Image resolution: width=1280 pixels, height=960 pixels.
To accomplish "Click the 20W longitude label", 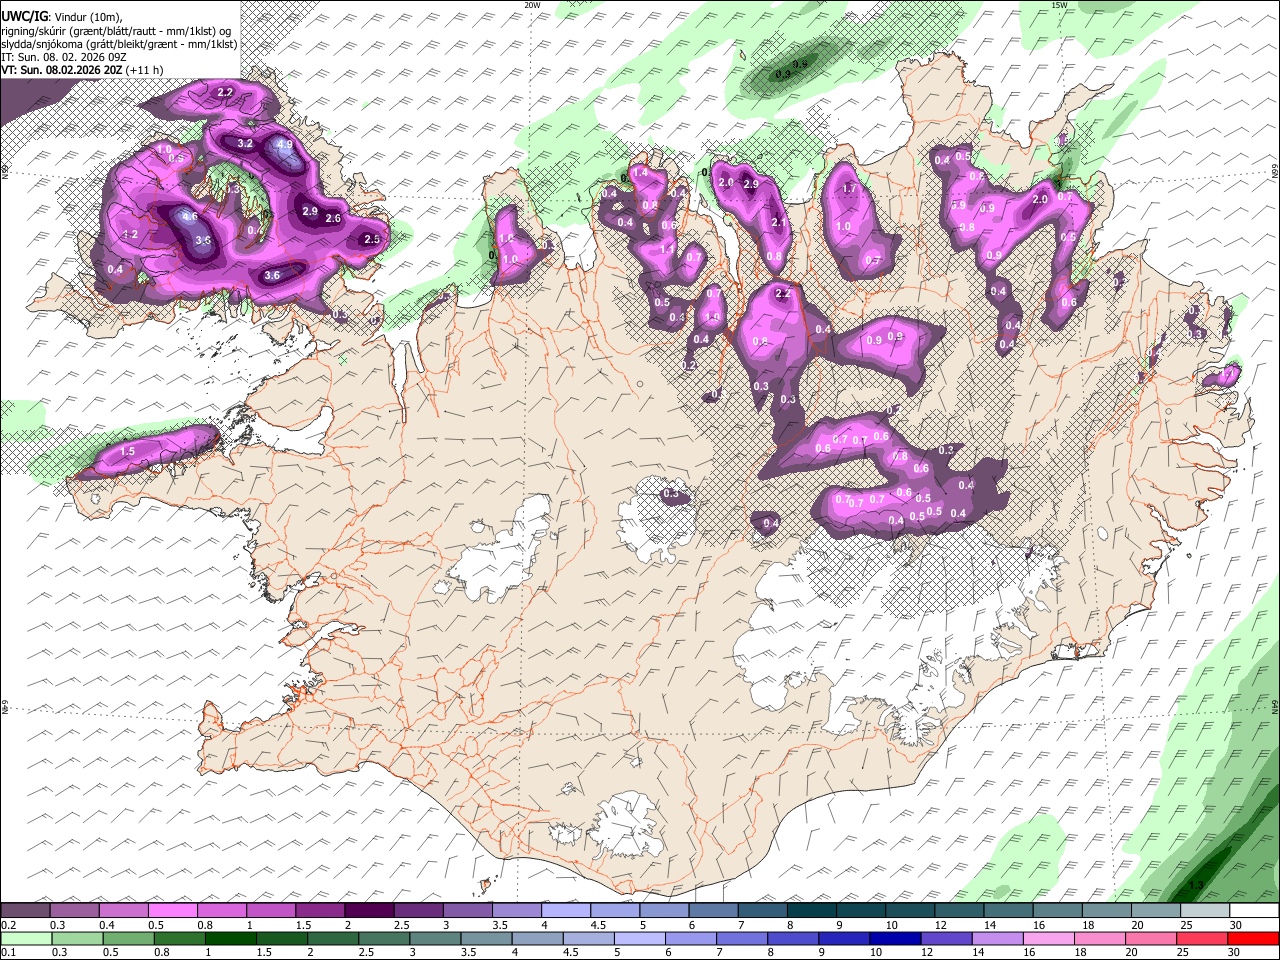I will (x=532, y=5).
